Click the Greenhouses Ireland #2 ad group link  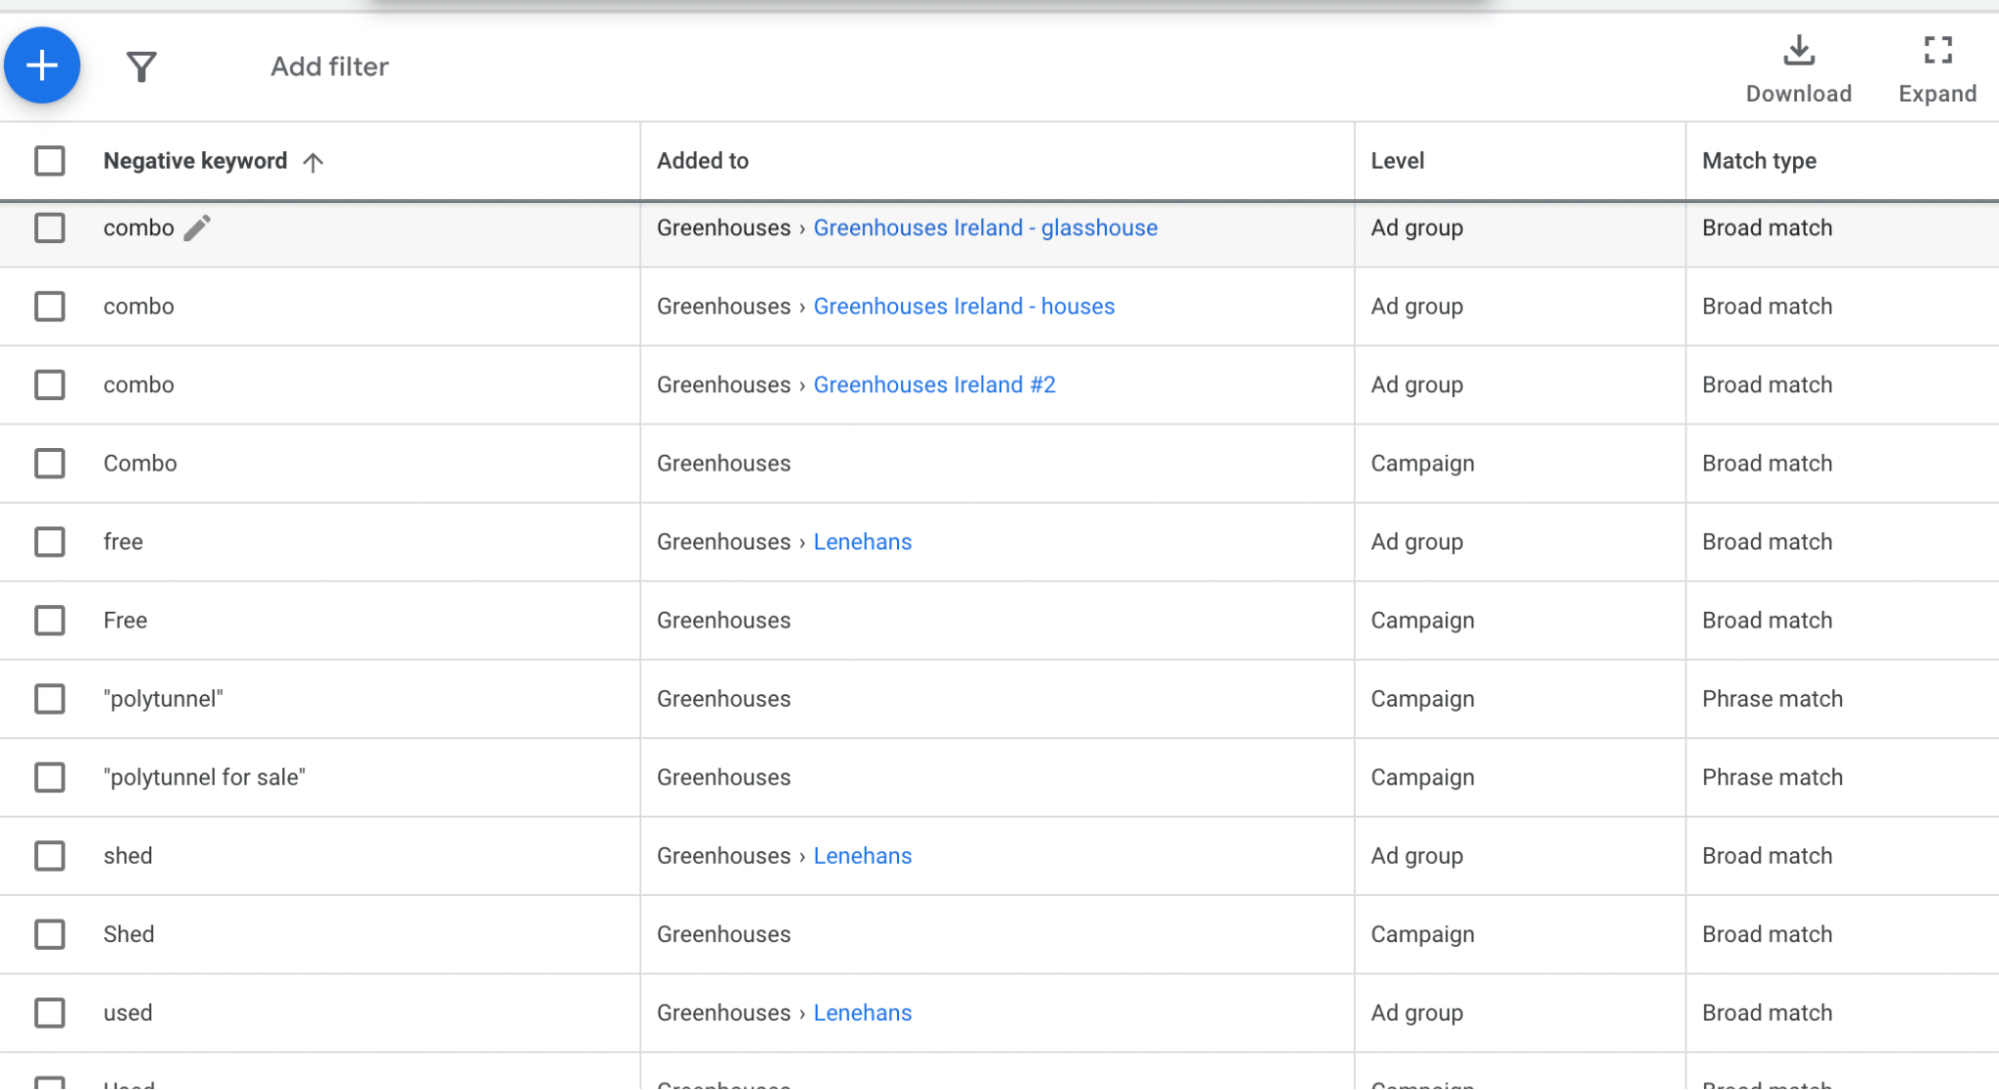(935, 385)
